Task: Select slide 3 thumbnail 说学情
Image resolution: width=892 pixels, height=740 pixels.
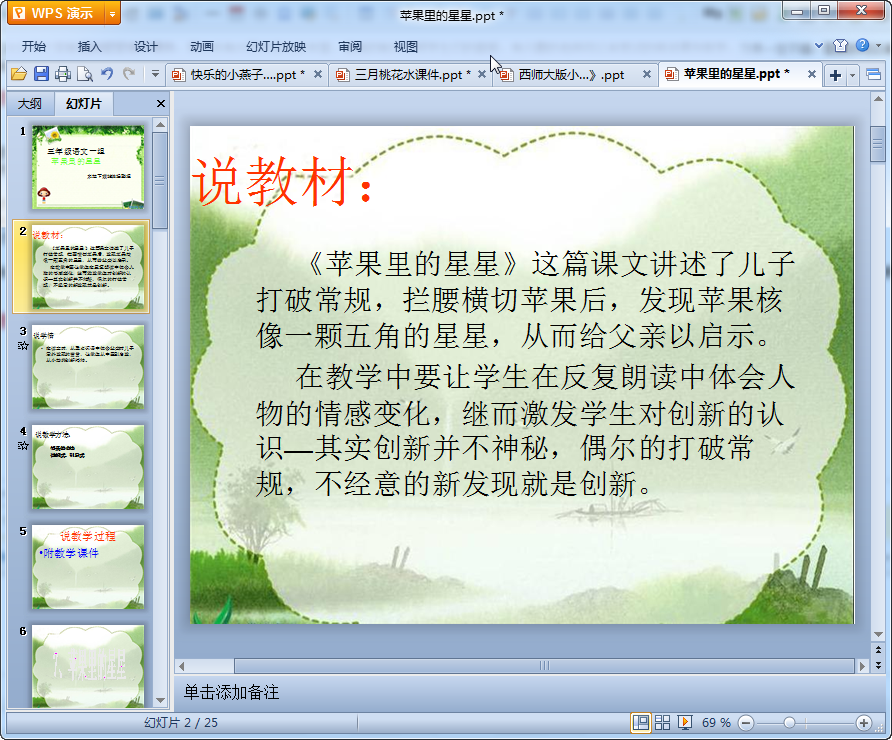Action: (88, 367)
